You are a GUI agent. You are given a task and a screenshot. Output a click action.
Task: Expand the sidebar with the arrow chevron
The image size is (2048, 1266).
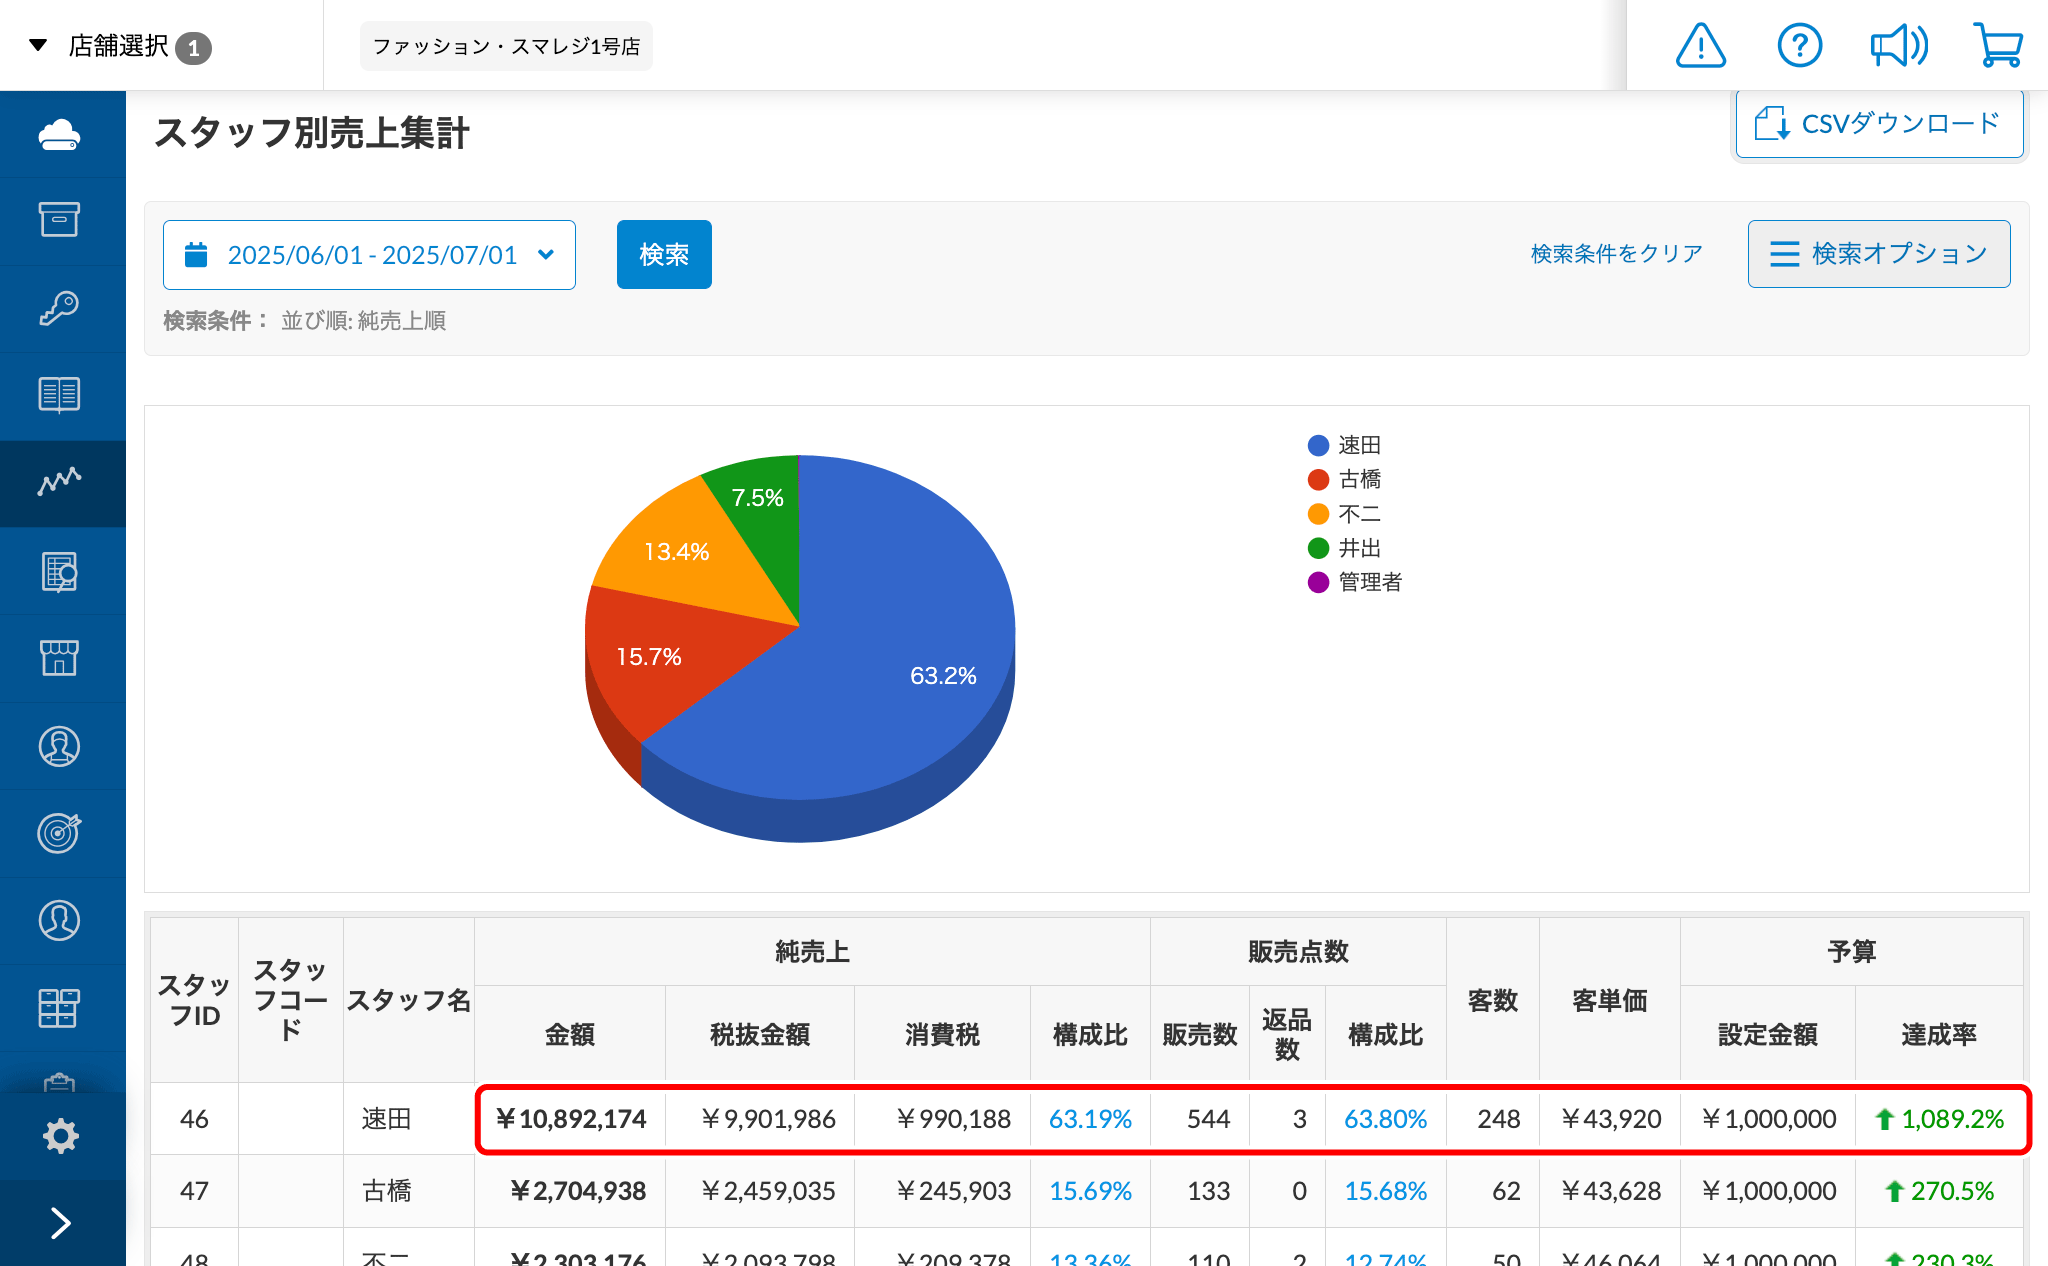point(60,1222)
